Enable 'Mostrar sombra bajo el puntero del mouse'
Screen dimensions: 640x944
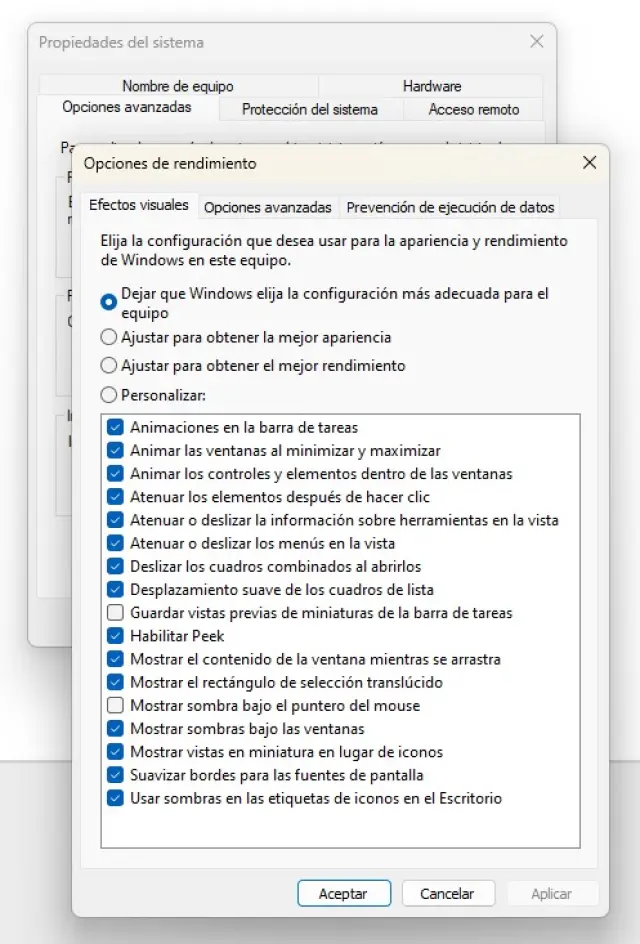click(x=115, y=706)
